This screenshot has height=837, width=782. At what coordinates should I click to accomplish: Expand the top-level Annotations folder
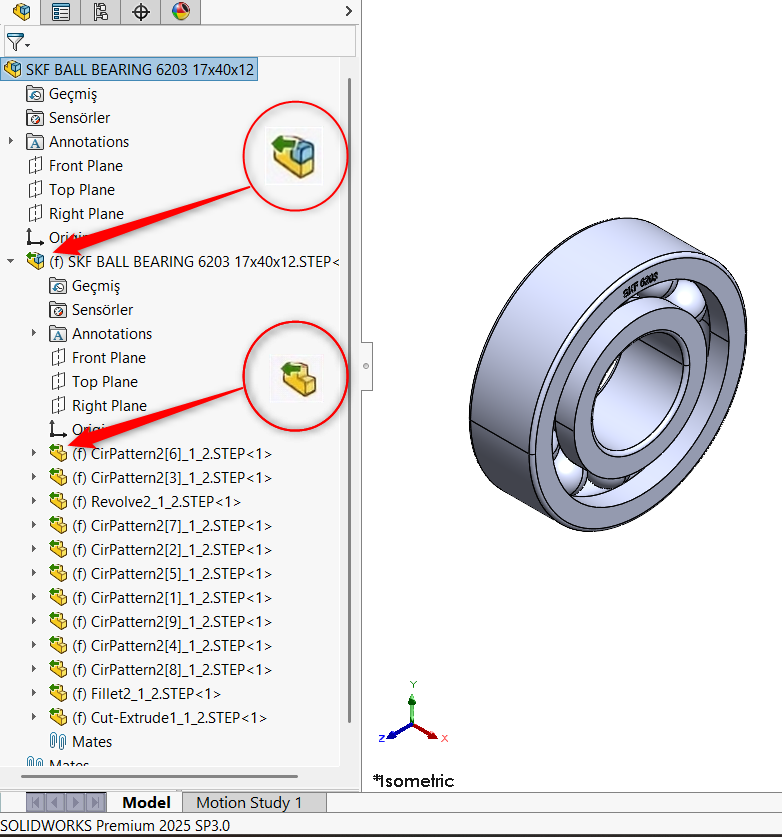coord(11,141)
